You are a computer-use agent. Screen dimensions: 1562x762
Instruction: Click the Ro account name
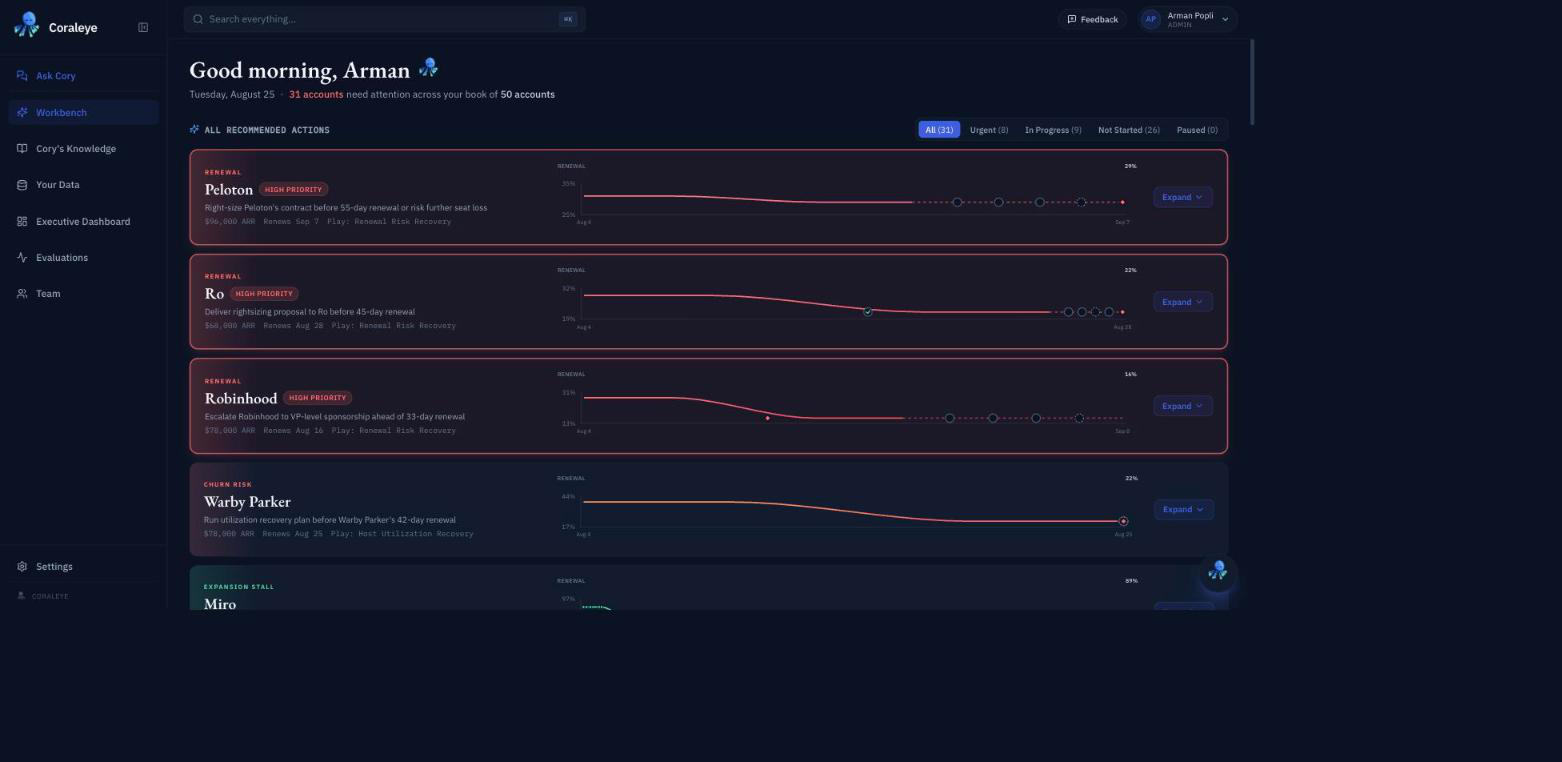click(x=214, y=293)
